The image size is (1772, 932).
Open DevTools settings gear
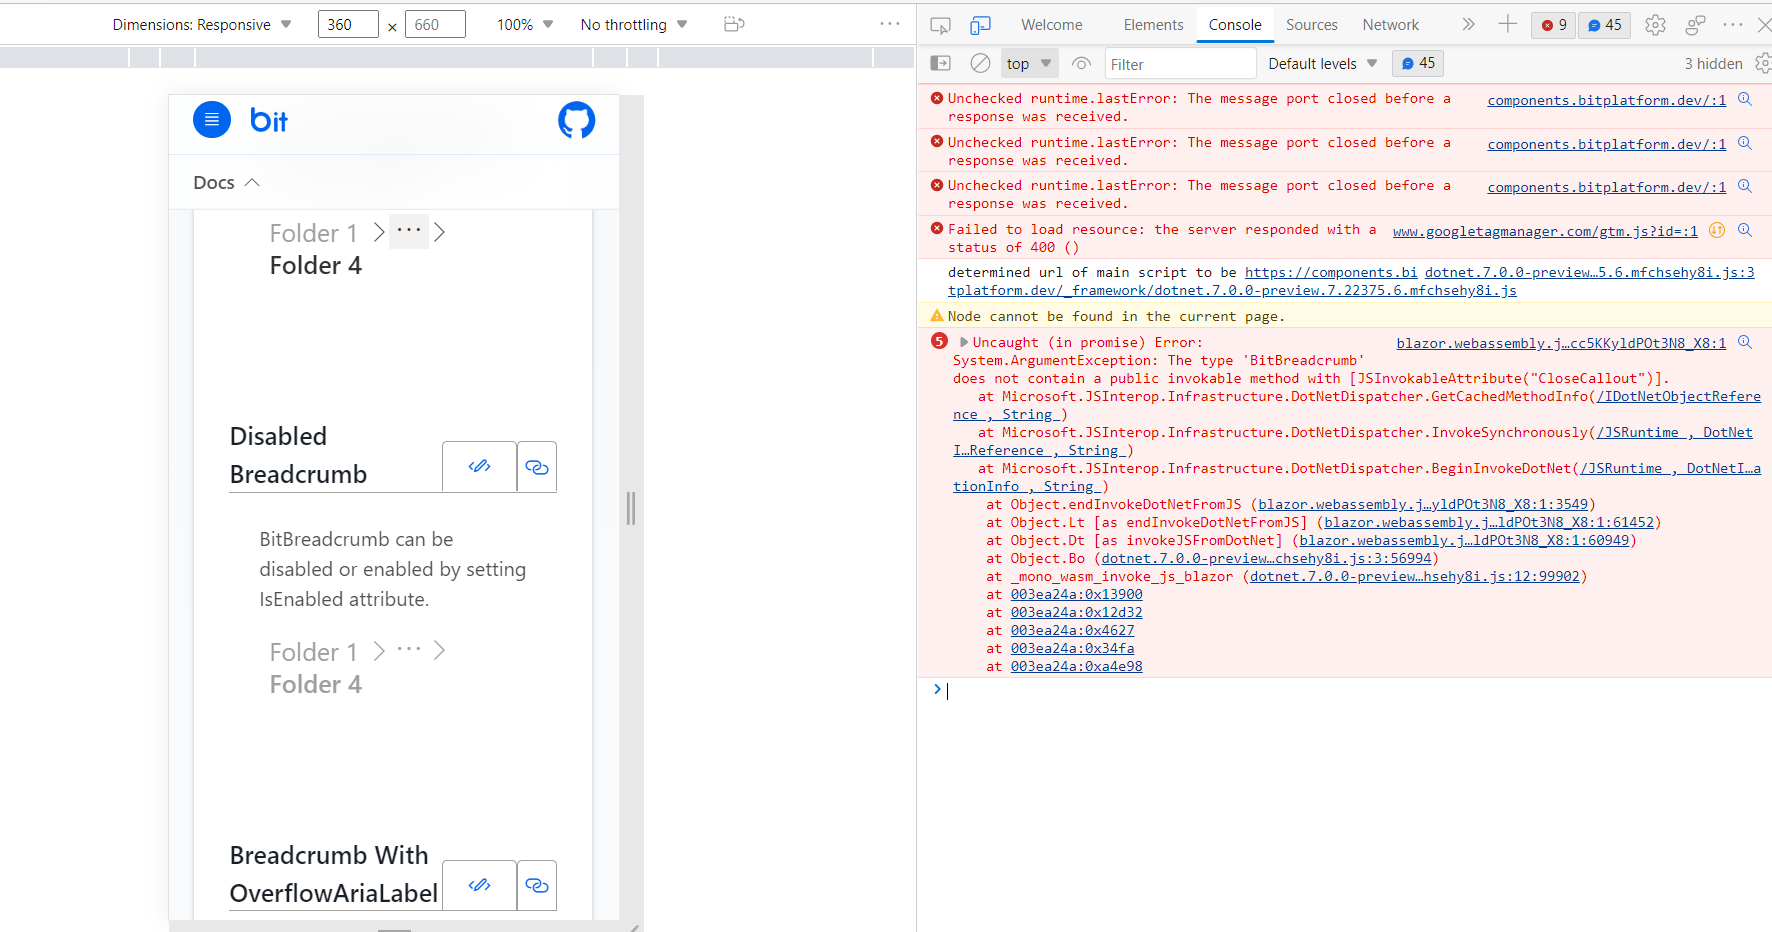point(1655,24)
